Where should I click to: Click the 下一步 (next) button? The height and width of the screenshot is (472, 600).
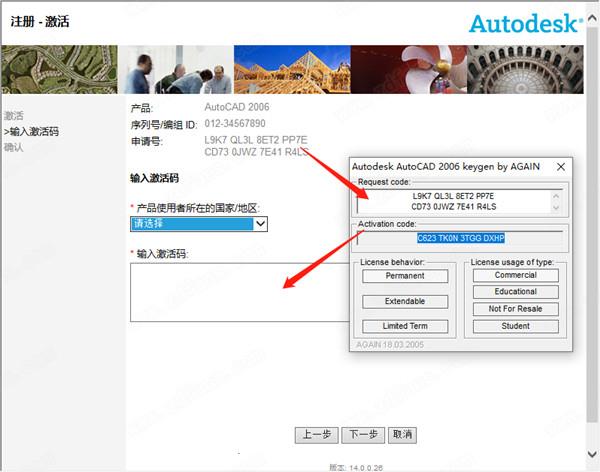pos(363,435)
